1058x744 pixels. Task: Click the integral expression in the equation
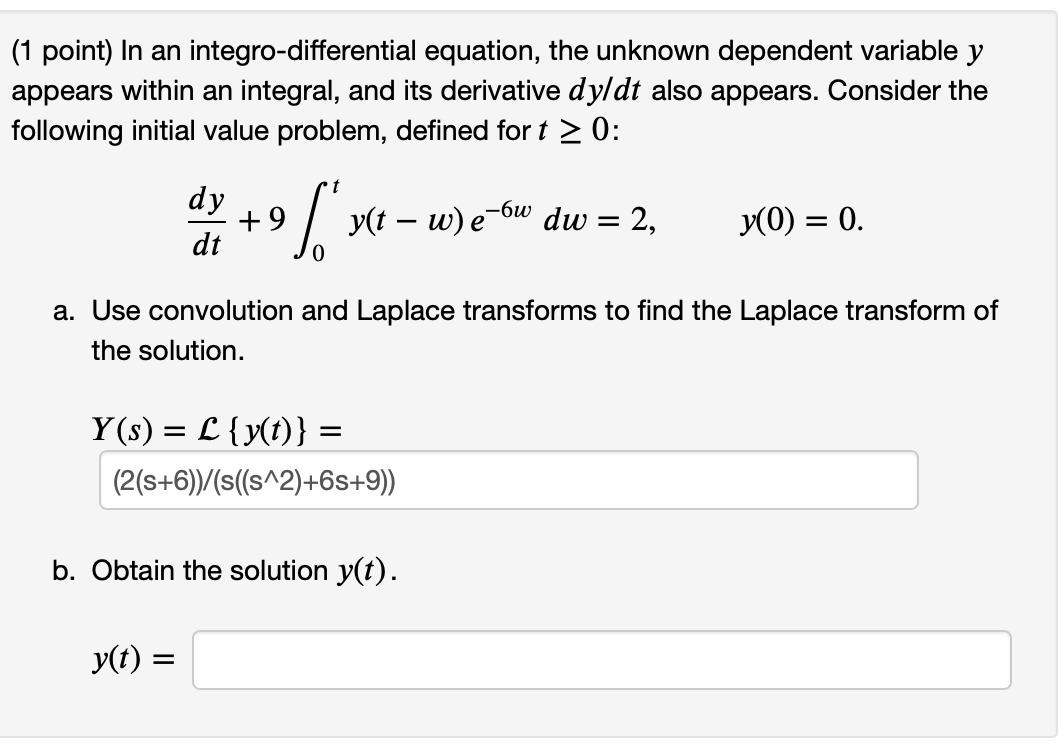(400, 218)
